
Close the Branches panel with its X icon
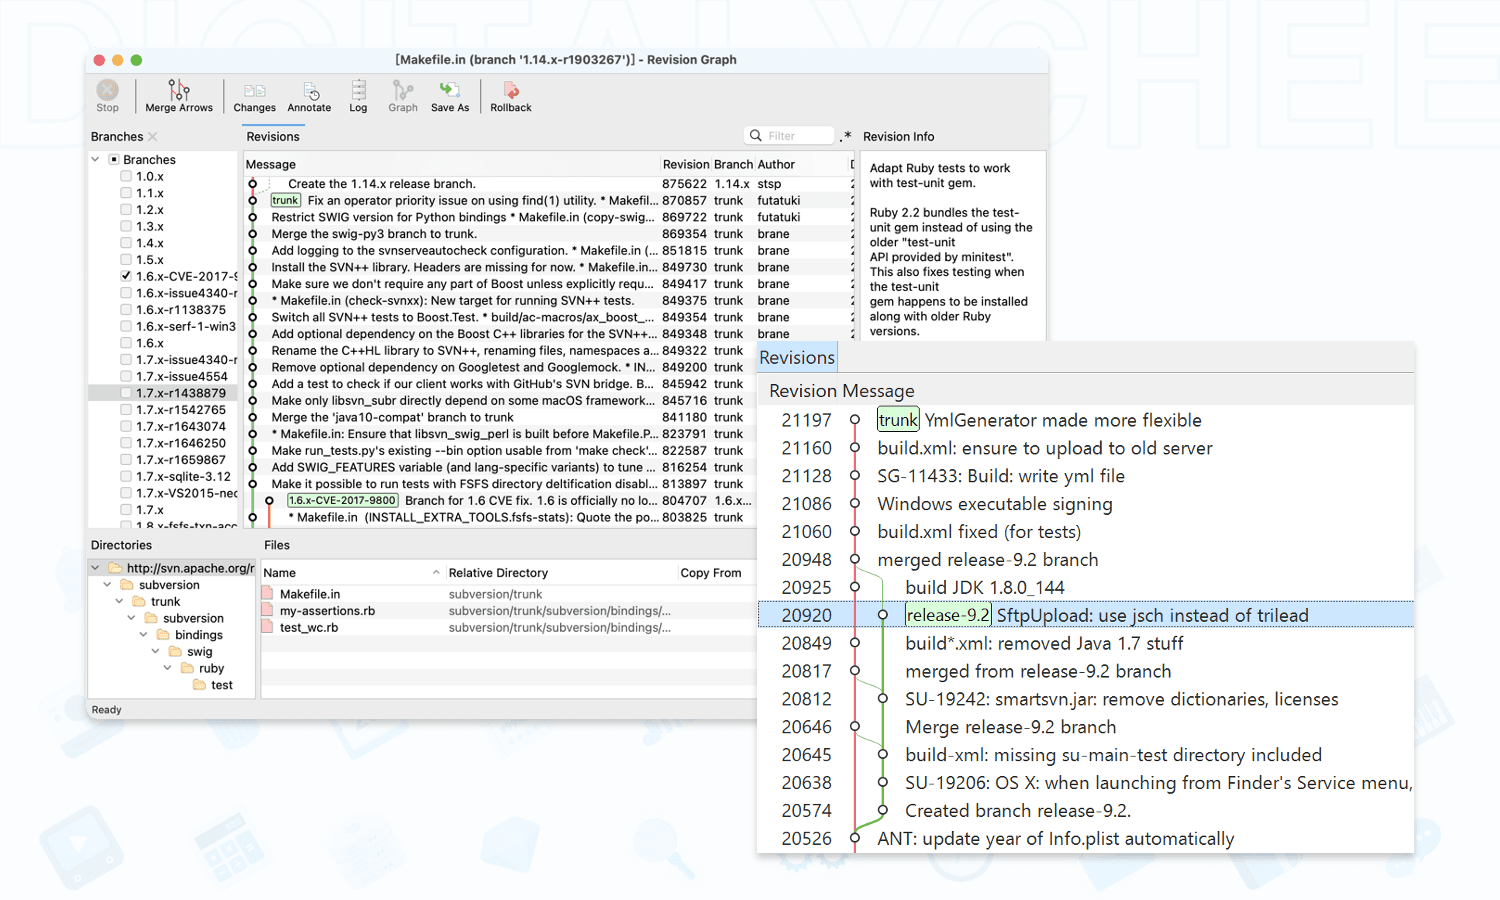click(153, 137)
